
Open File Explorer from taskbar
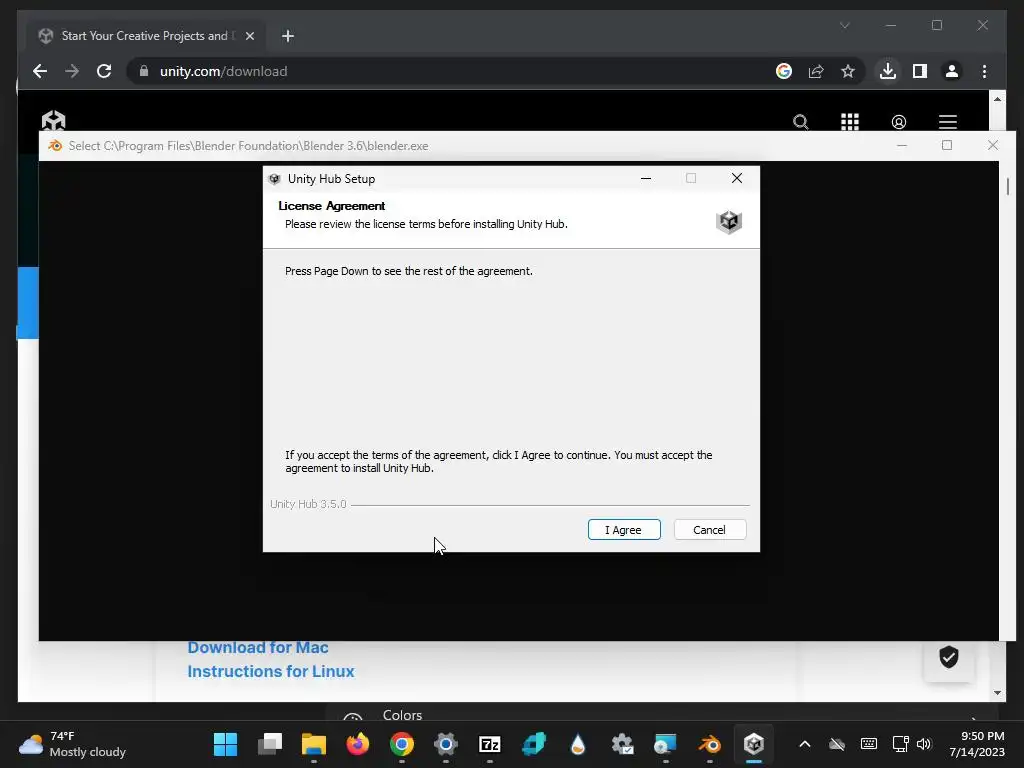tap(313, 744)
